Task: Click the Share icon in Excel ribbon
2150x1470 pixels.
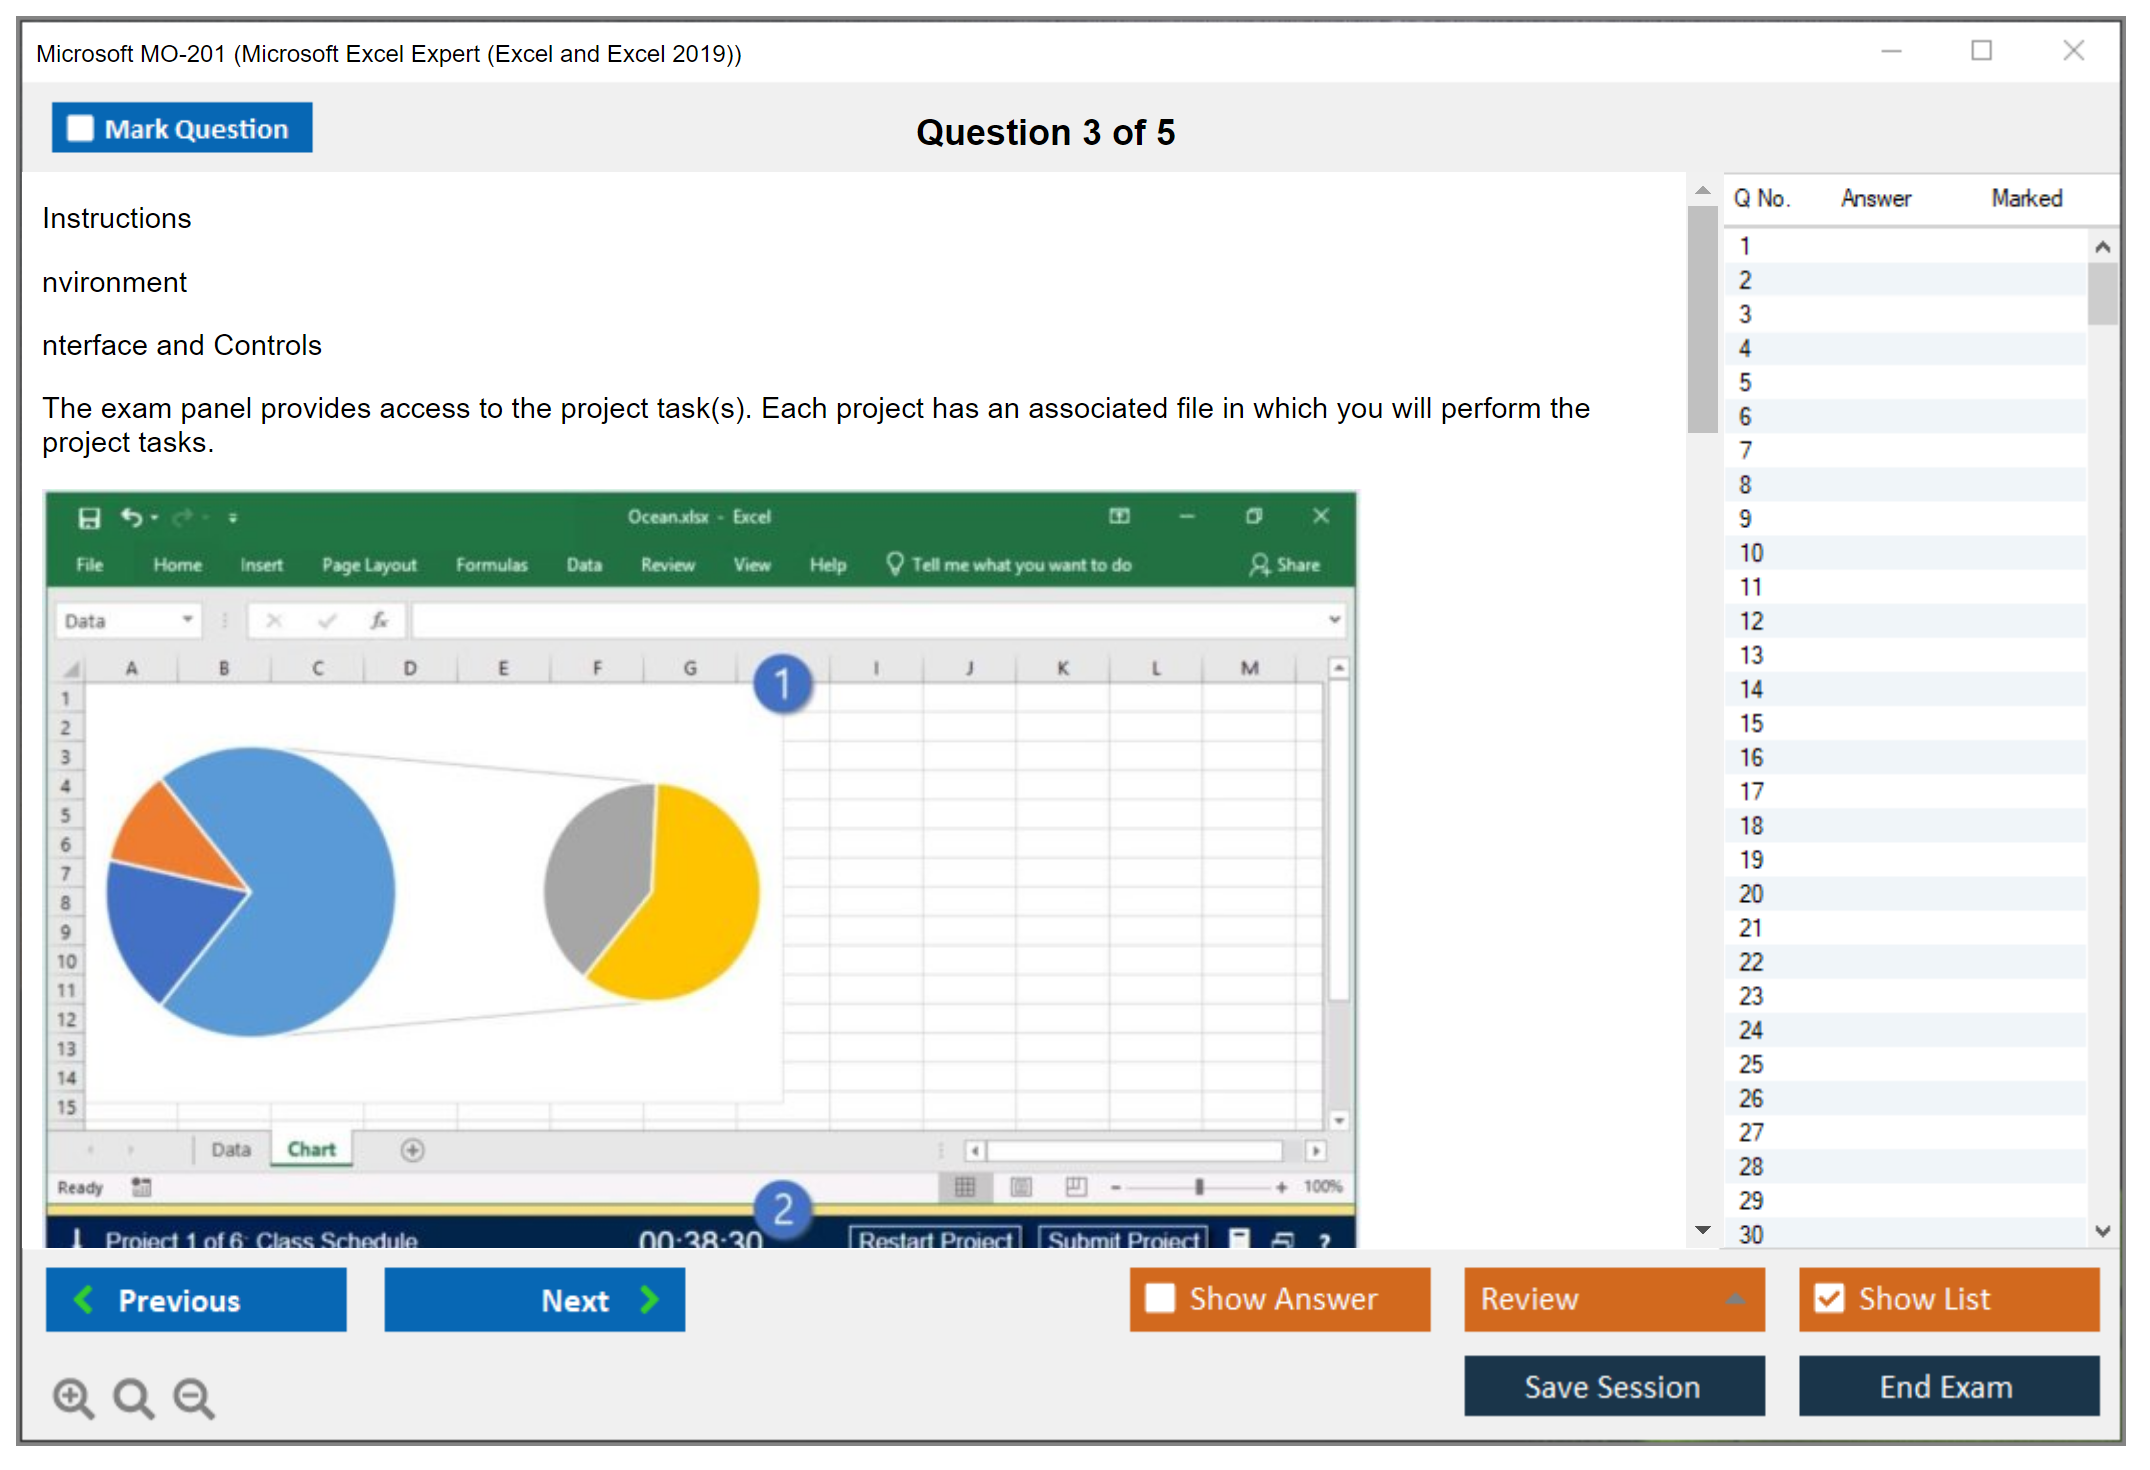Action: pos(1259,565)
